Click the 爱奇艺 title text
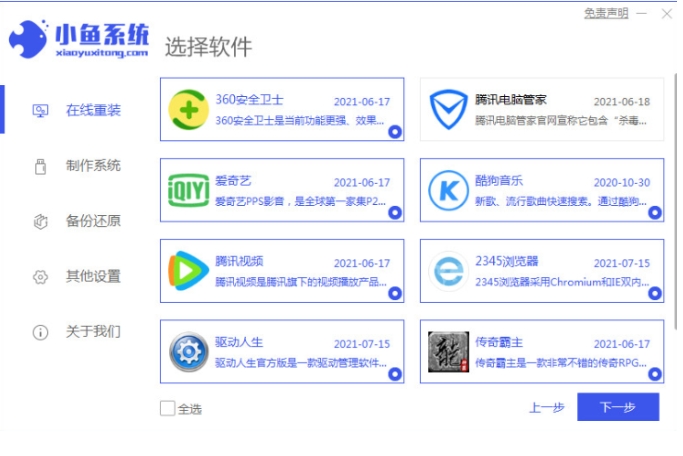The image size is (683, 456). click(233, 180)
